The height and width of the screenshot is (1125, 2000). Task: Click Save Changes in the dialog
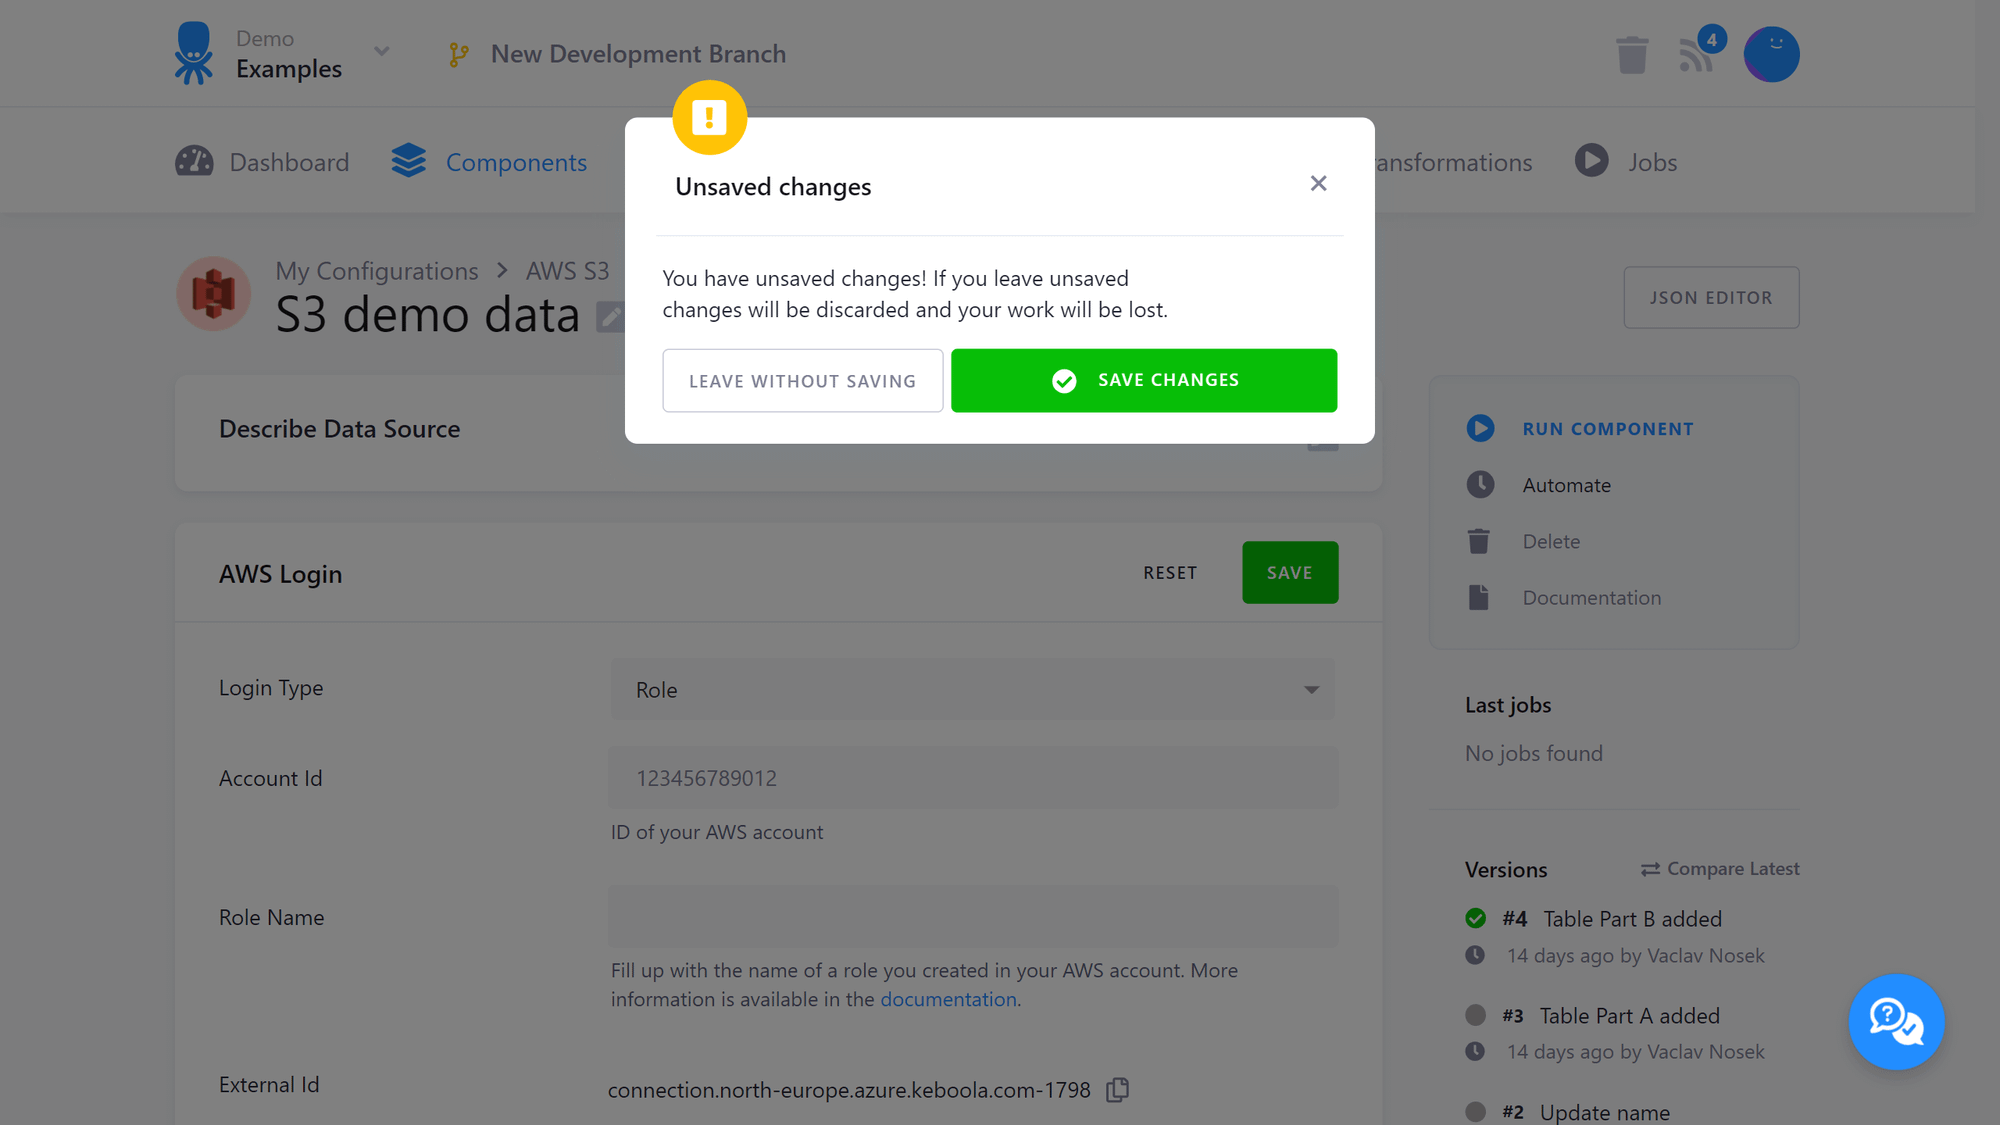1144,380
